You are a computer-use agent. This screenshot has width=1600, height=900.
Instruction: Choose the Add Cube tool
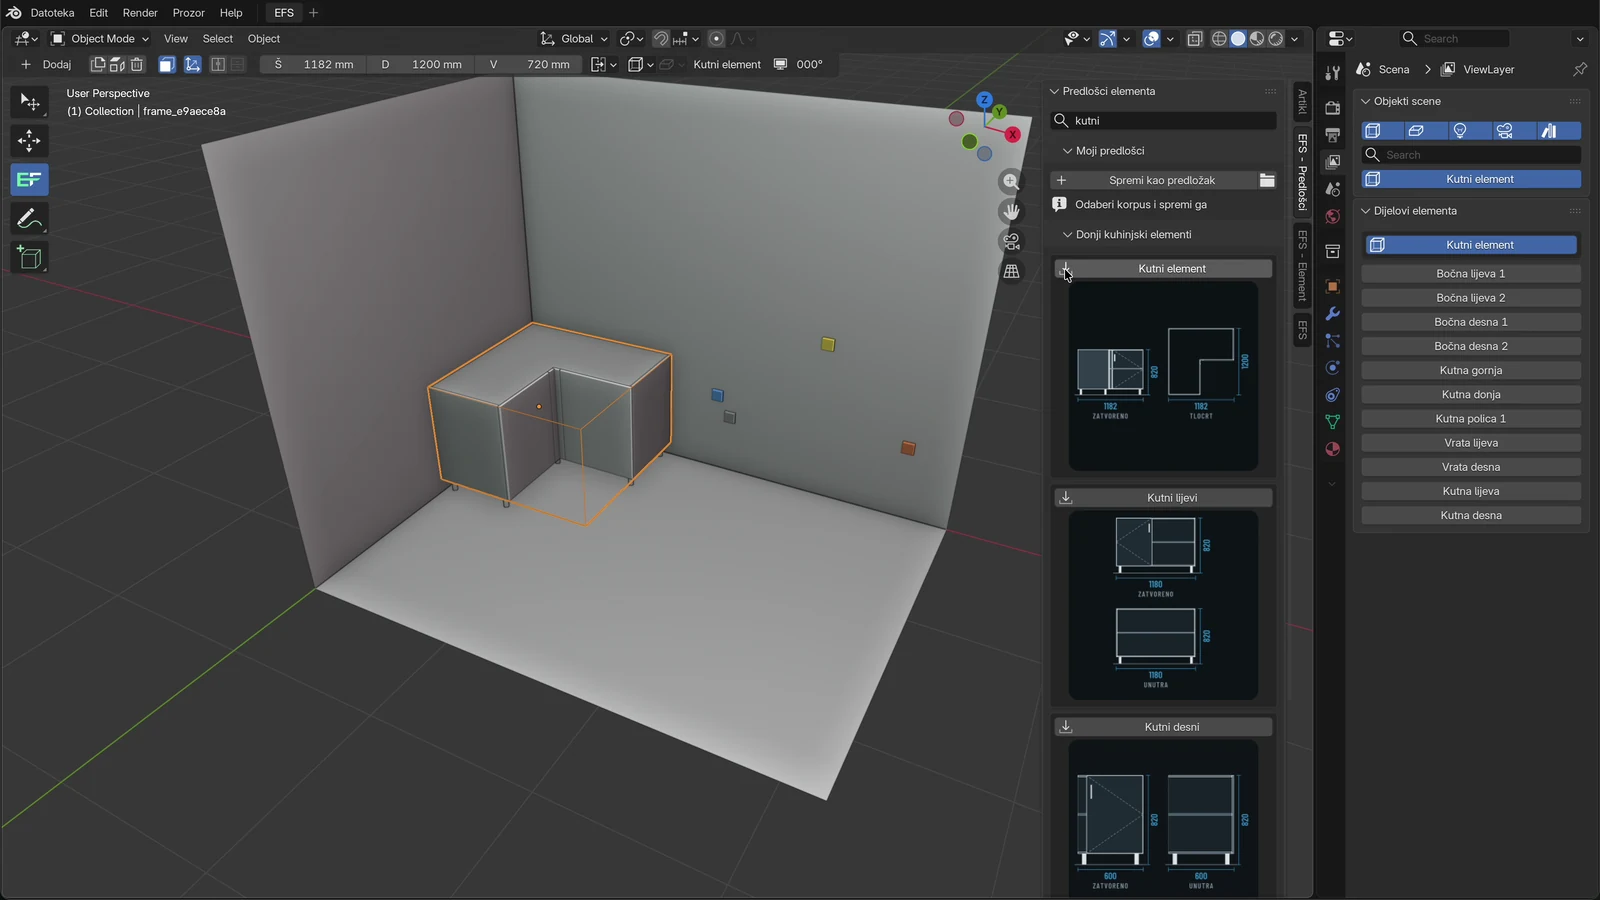point(29,258)
